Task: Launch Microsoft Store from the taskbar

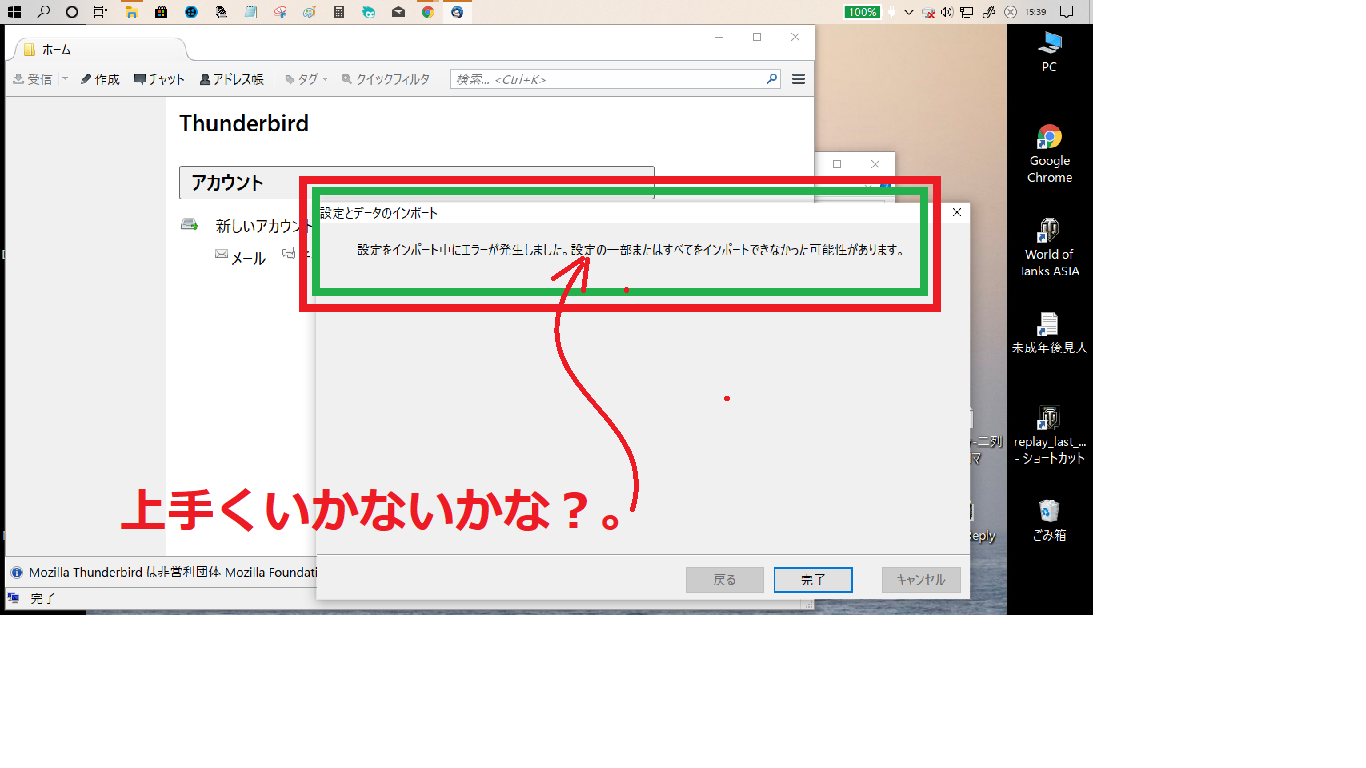Action: [161, 12]
